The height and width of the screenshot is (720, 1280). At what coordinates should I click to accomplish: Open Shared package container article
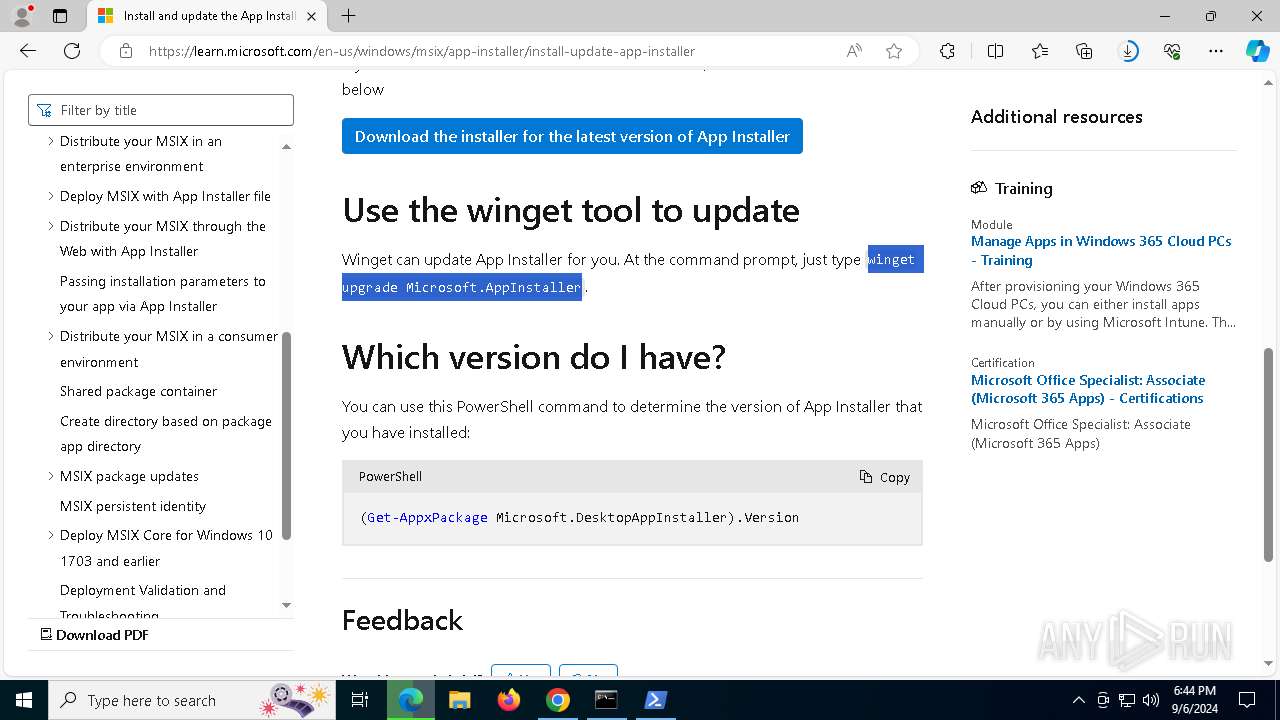(x=138, y=391)
